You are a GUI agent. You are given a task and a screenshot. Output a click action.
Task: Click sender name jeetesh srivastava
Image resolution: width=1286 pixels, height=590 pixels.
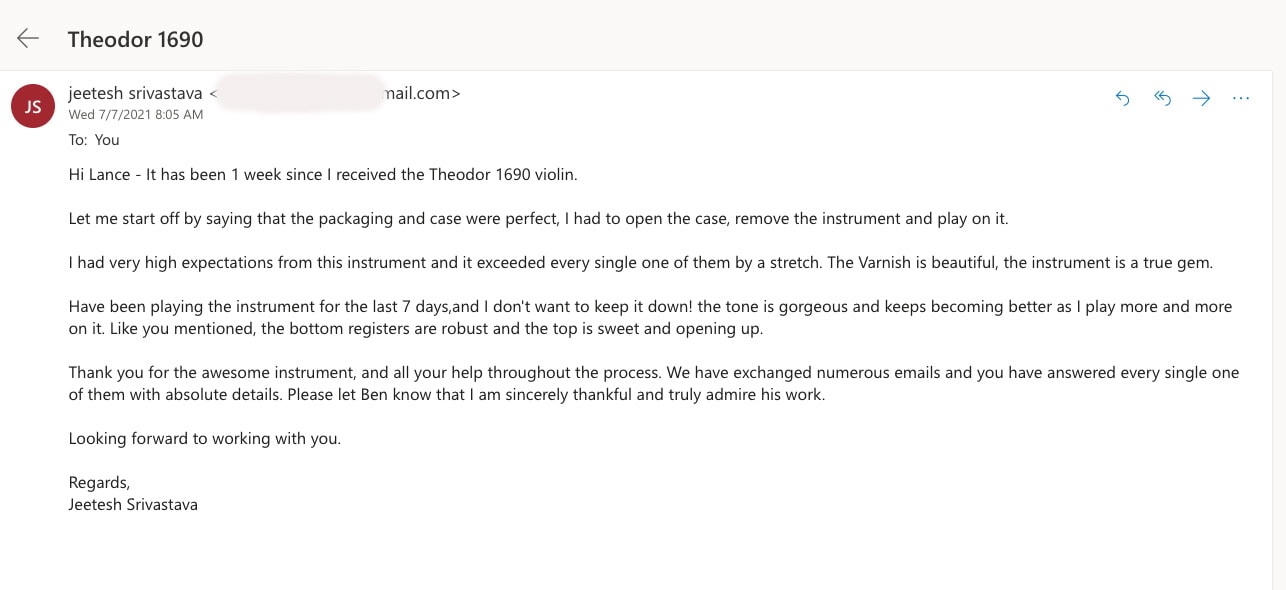135,93
